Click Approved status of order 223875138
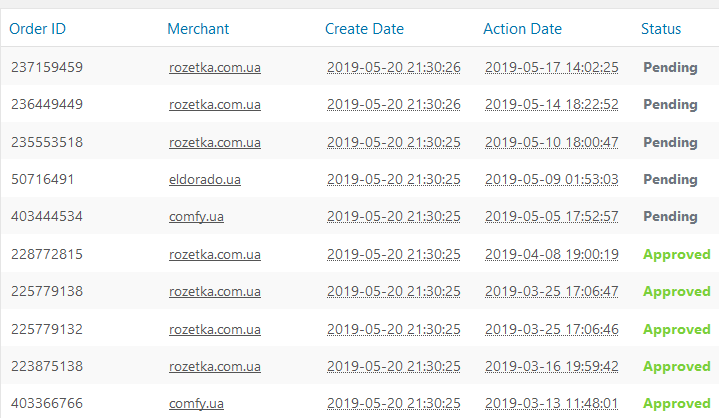The height and width of the screenshot is (418, 719). click(x=677, y=366)
